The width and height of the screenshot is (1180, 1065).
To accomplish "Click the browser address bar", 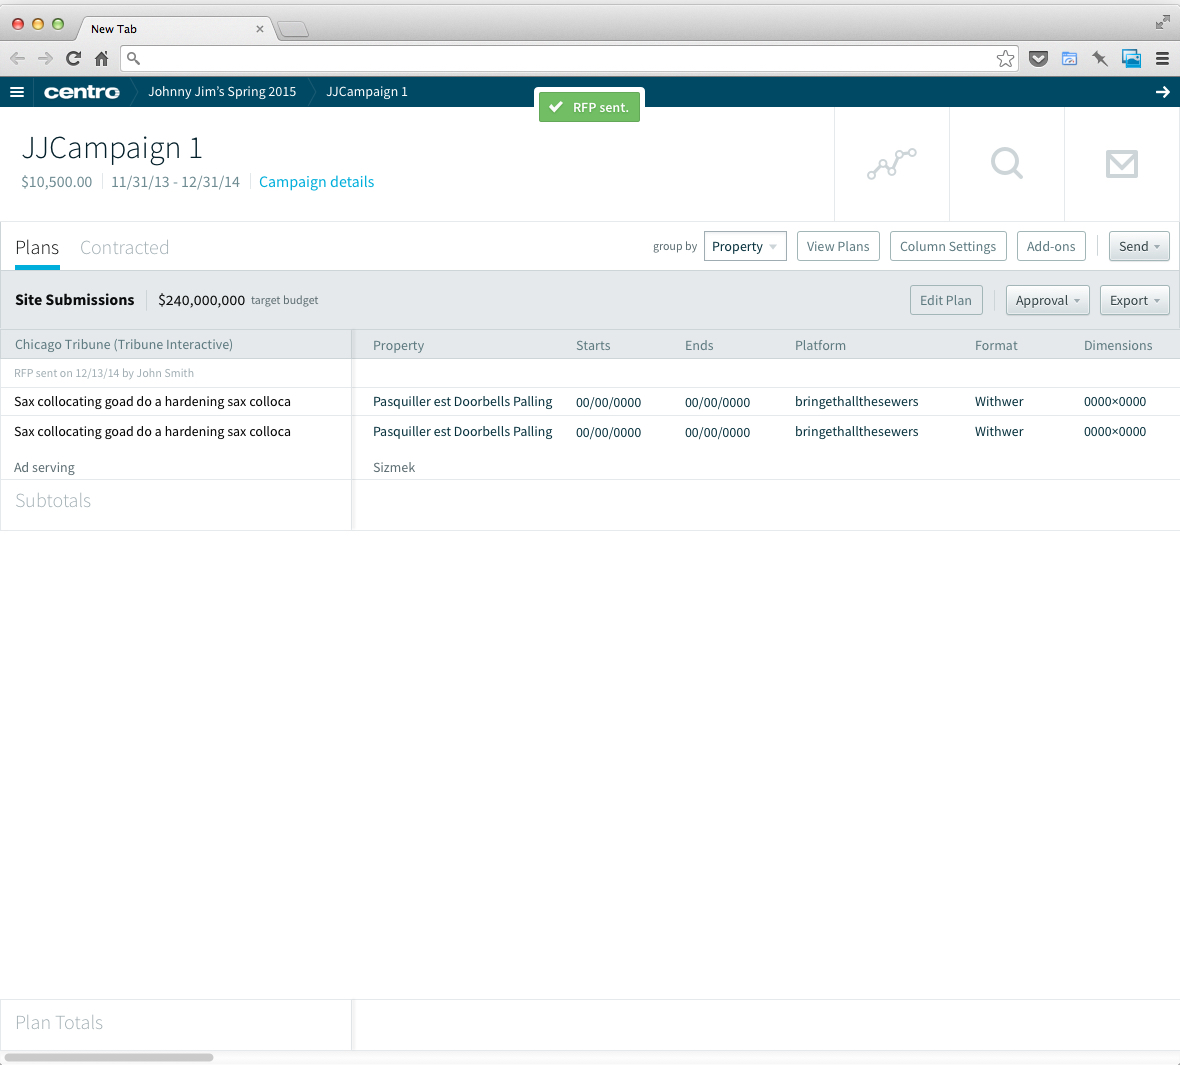I will [569, 58].
